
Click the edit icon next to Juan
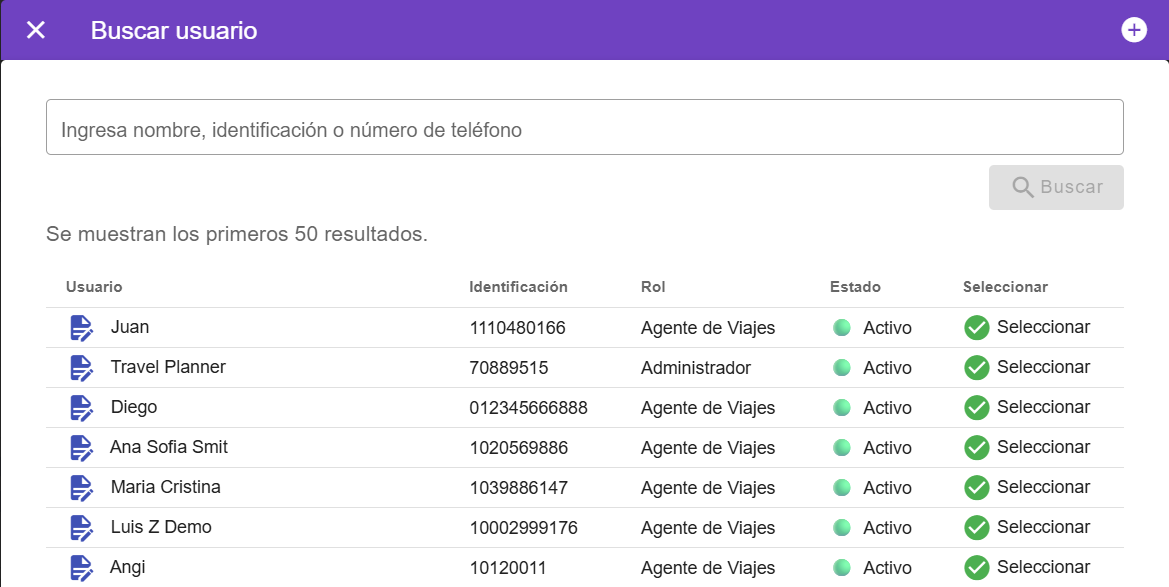[x=82, y=328]
